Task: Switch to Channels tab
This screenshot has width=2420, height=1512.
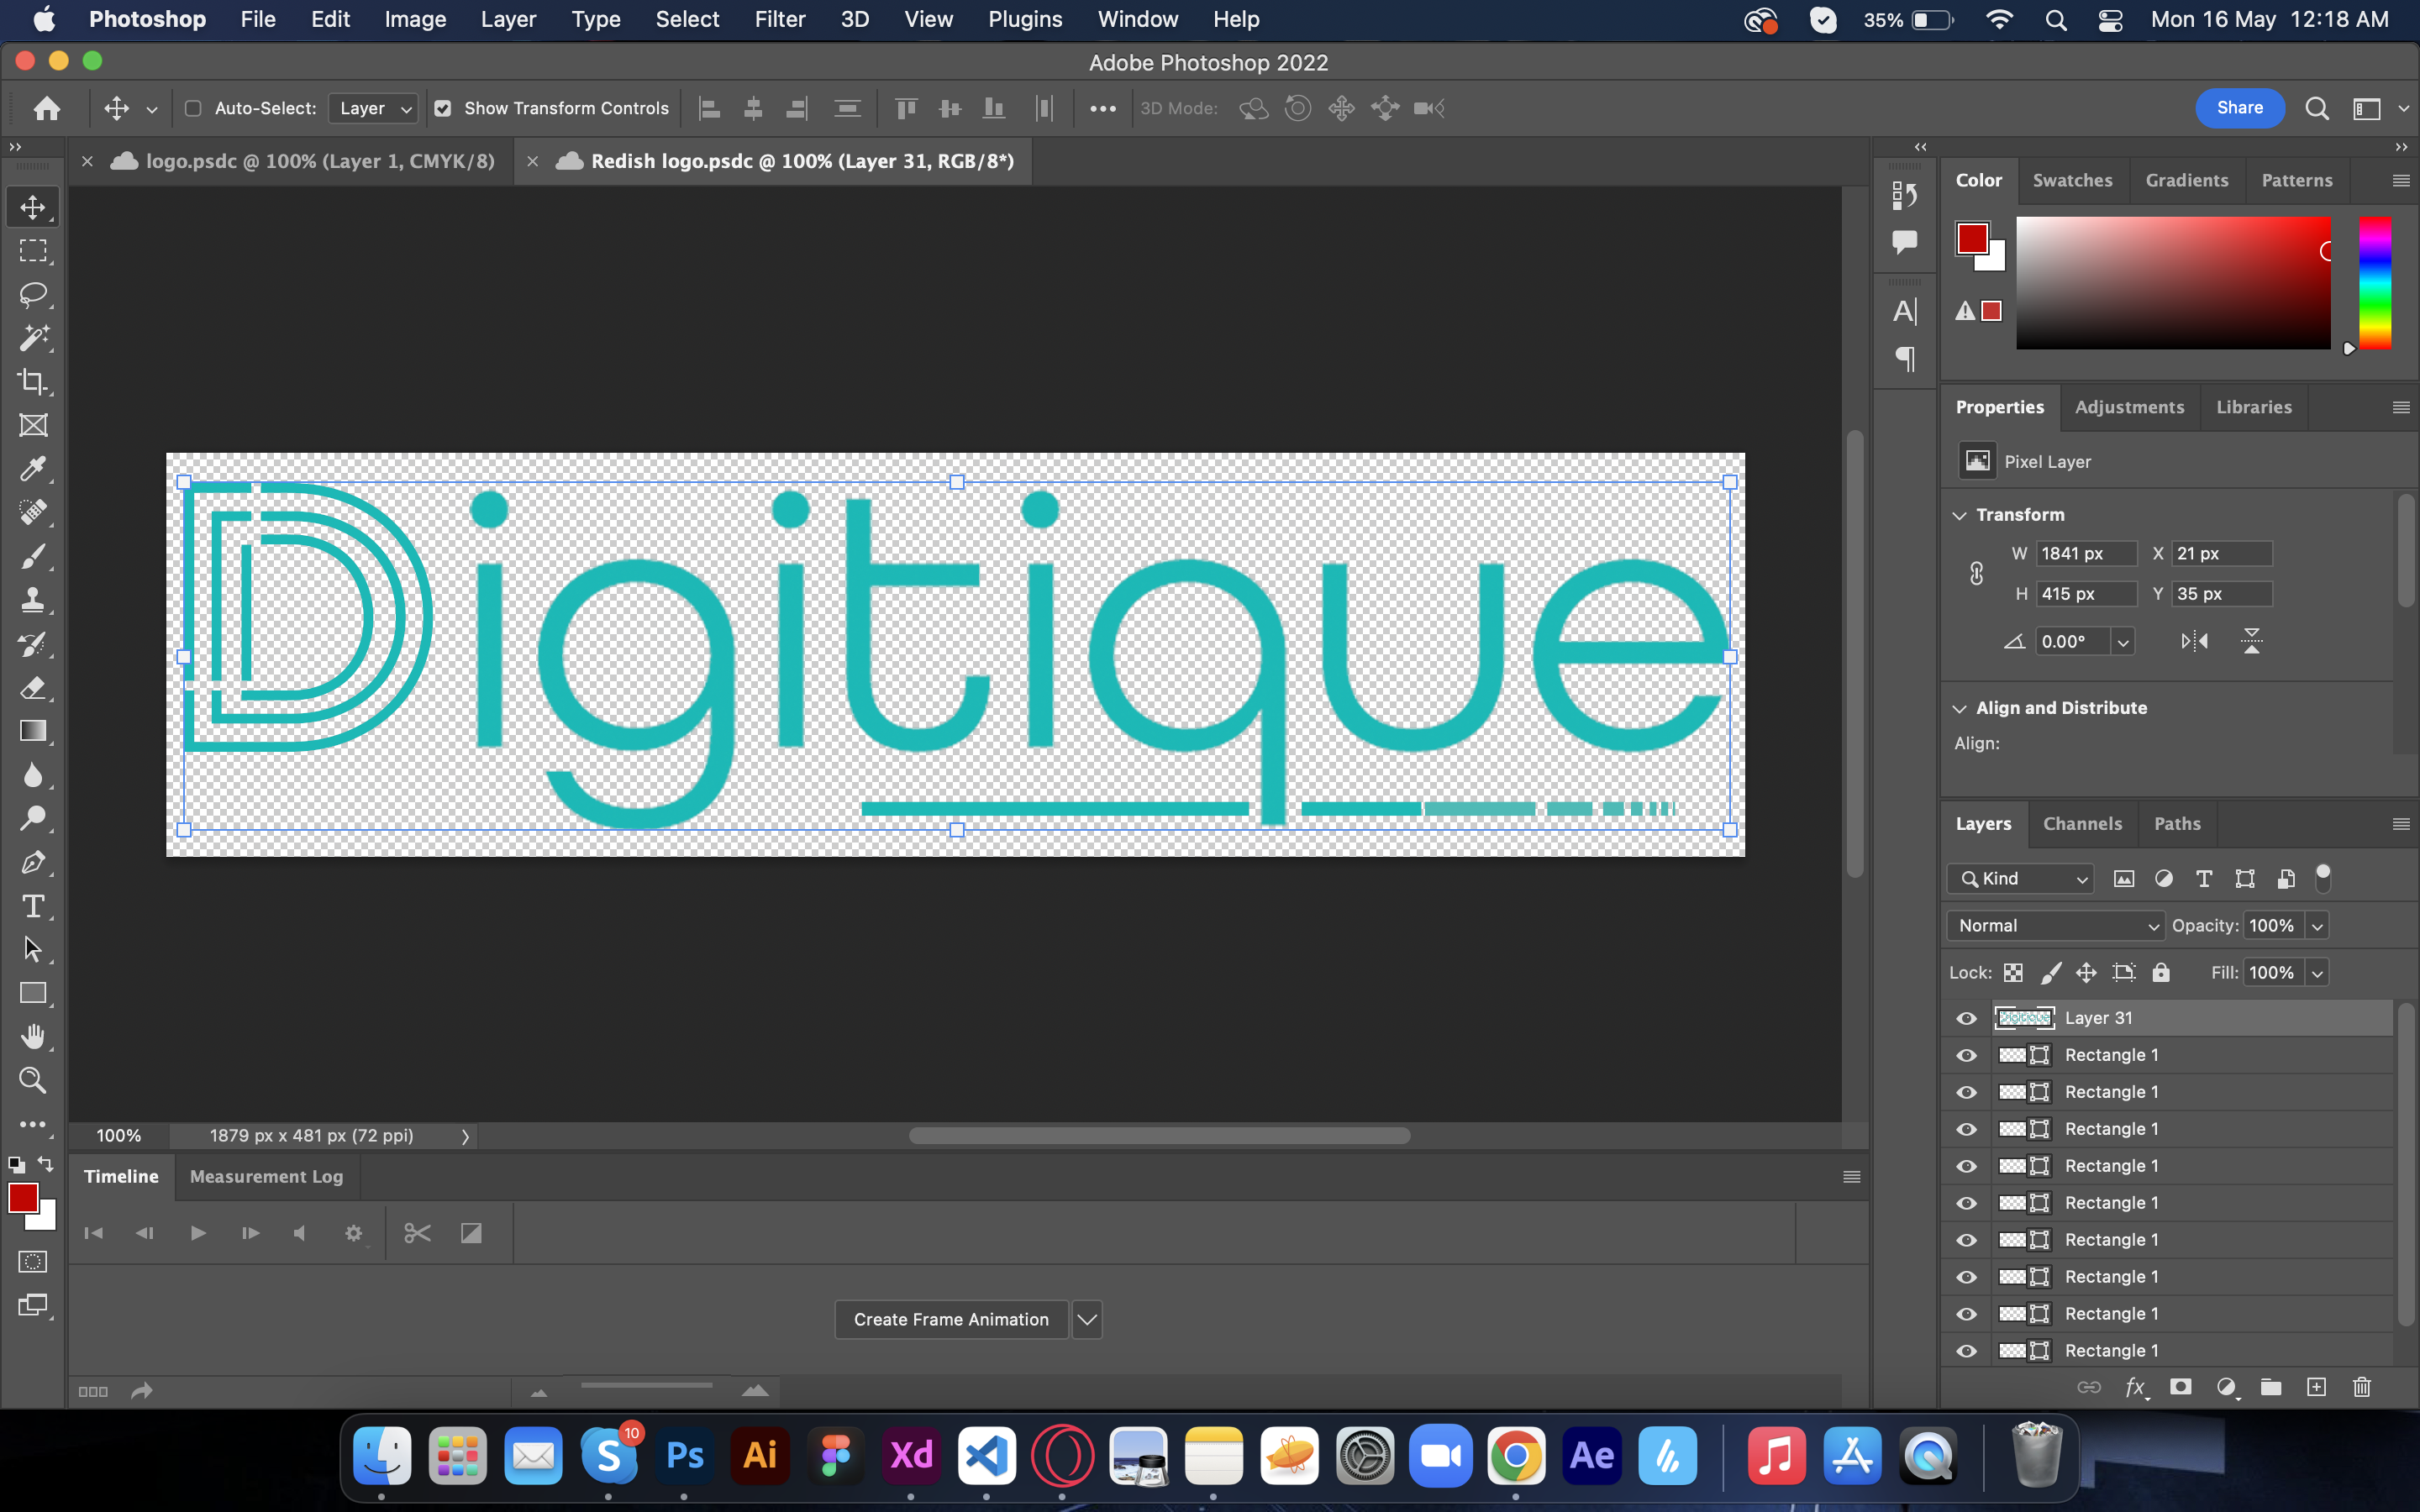Action: pyautogui.click(x=2082, y=824)
